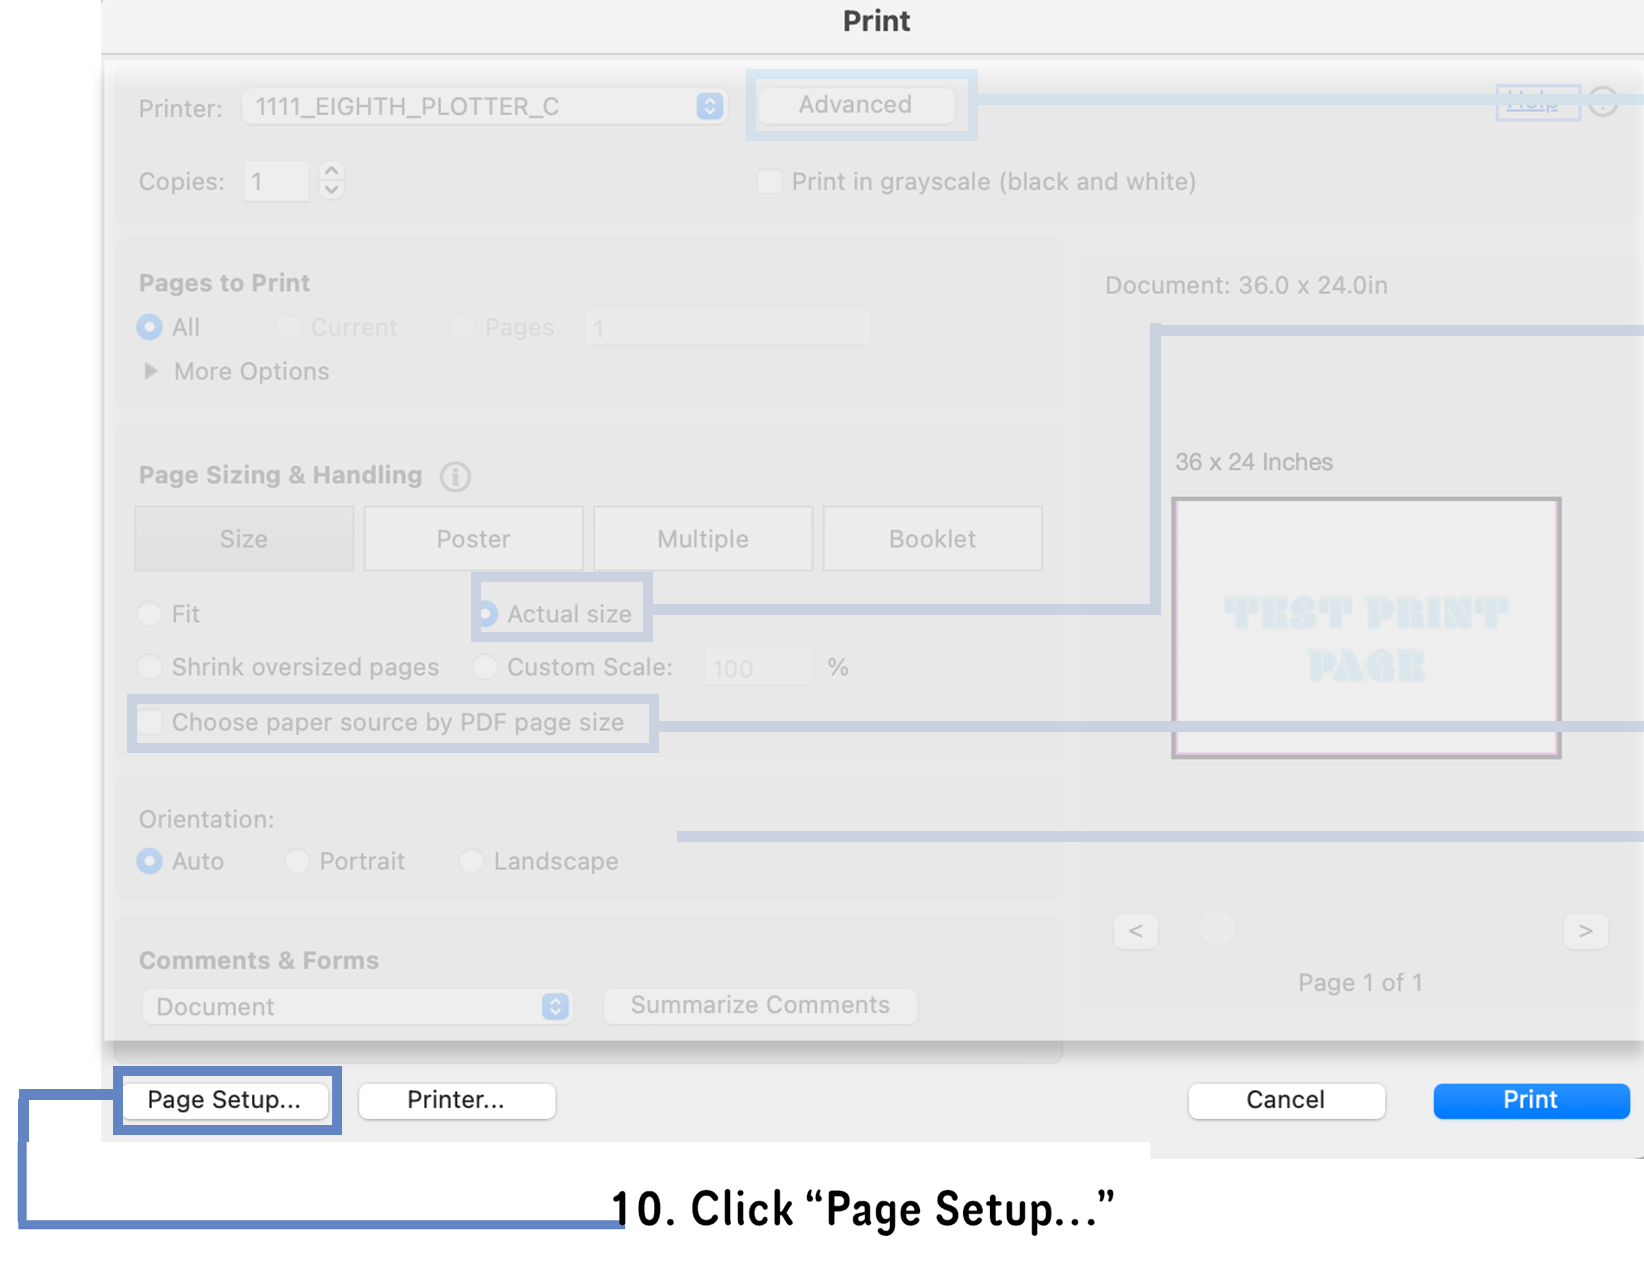Click the Page Sizing & Handling info icon

(x=455, y=477)
